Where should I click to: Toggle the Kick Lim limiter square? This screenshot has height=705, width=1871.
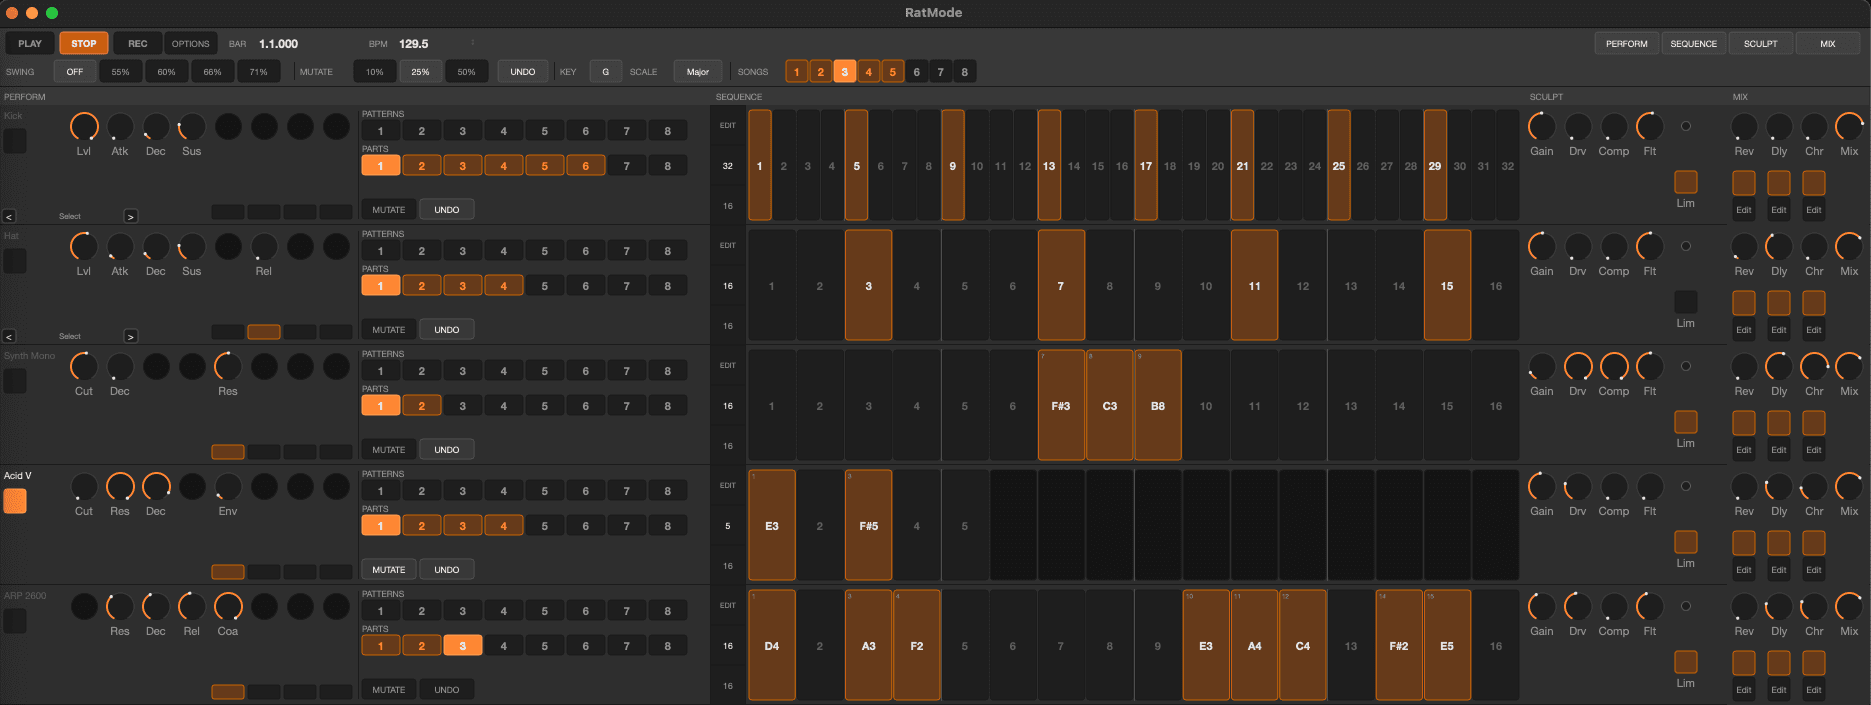pos(1686,182)
